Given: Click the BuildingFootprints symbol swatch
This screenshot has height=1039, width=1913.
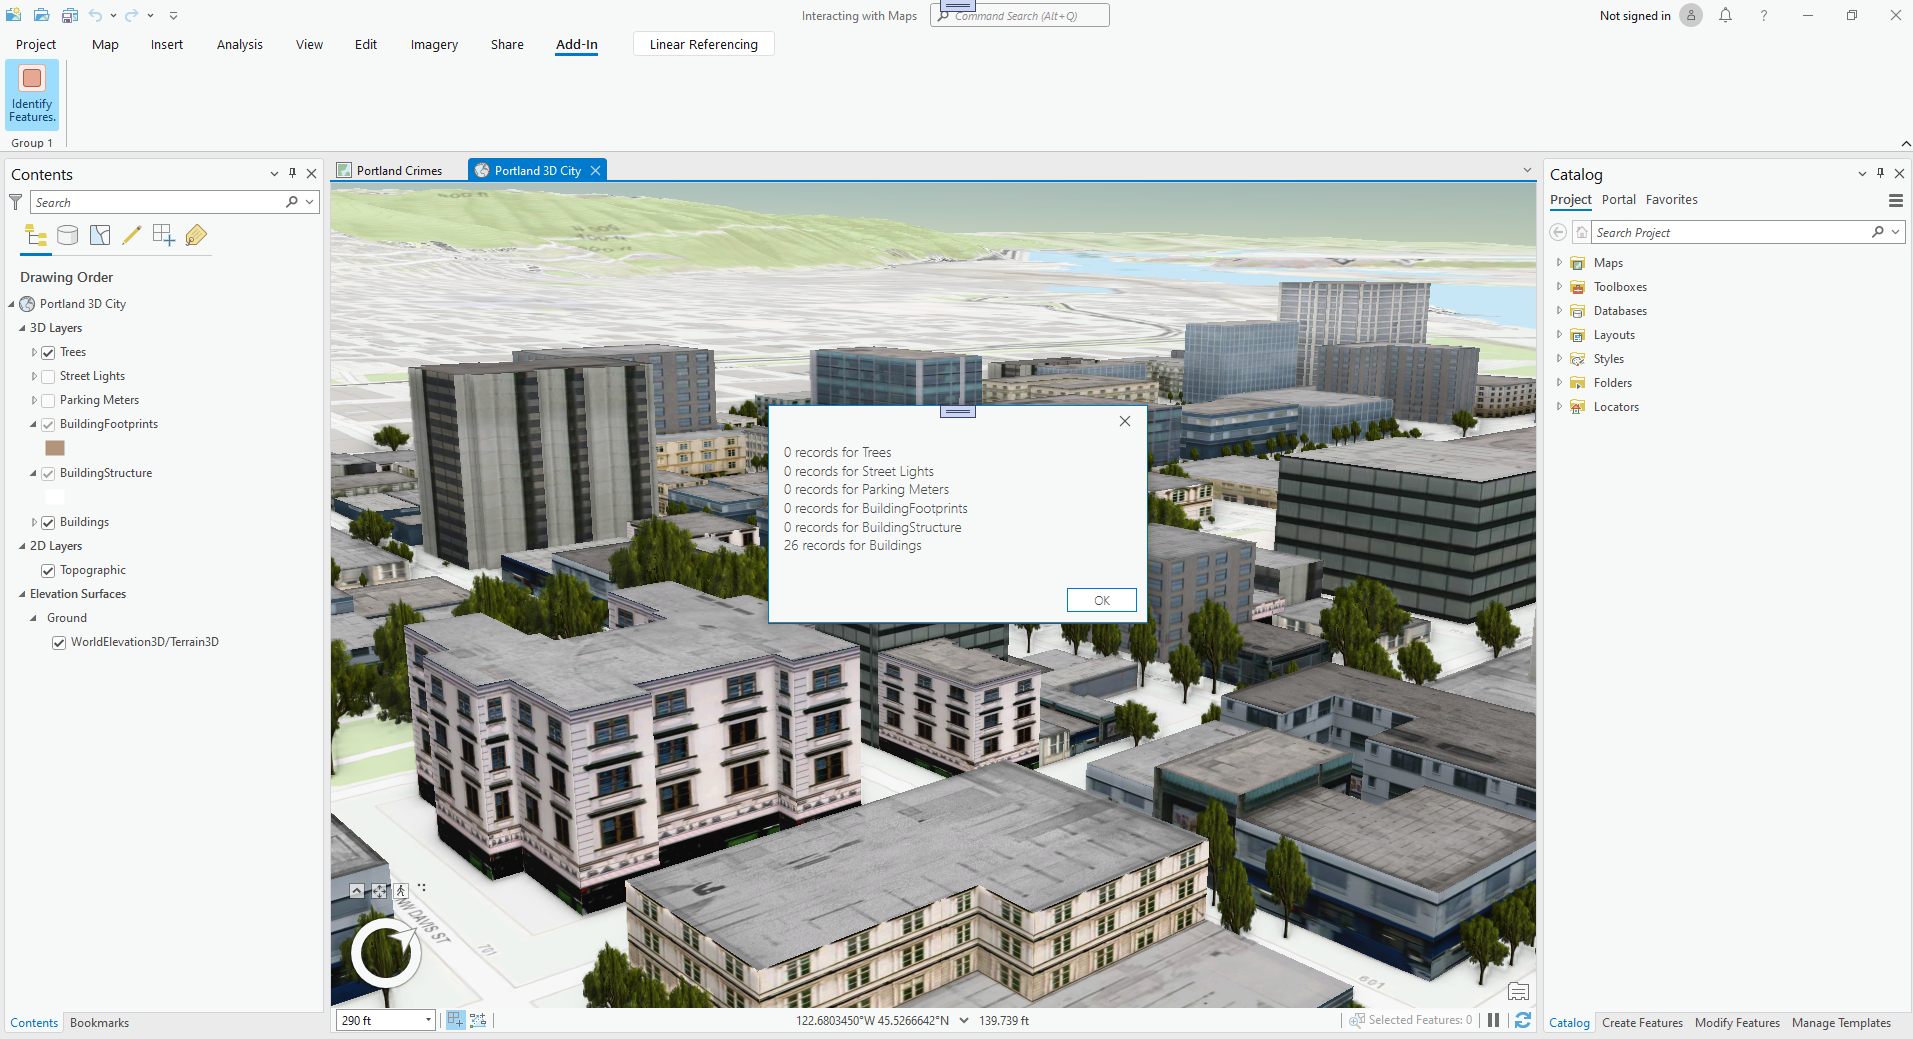Looking at the screenshot, I should pos(54,448).
